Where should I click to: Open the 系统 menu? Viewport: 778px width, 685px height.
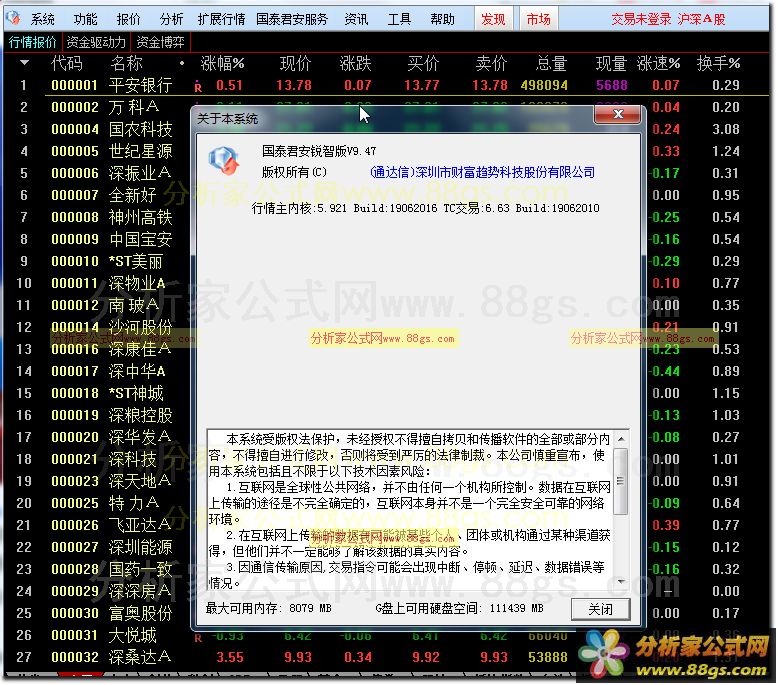(x=43, y=19)
